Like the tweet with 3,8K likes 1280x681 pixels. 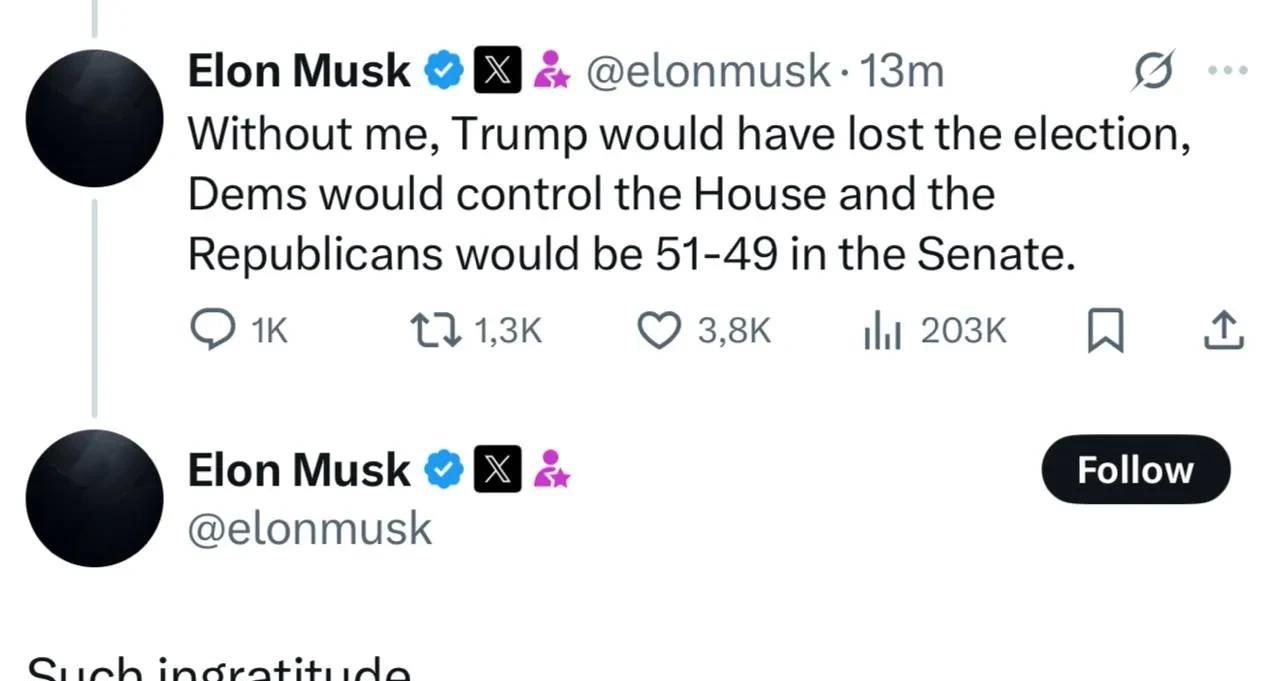[658, 331]
